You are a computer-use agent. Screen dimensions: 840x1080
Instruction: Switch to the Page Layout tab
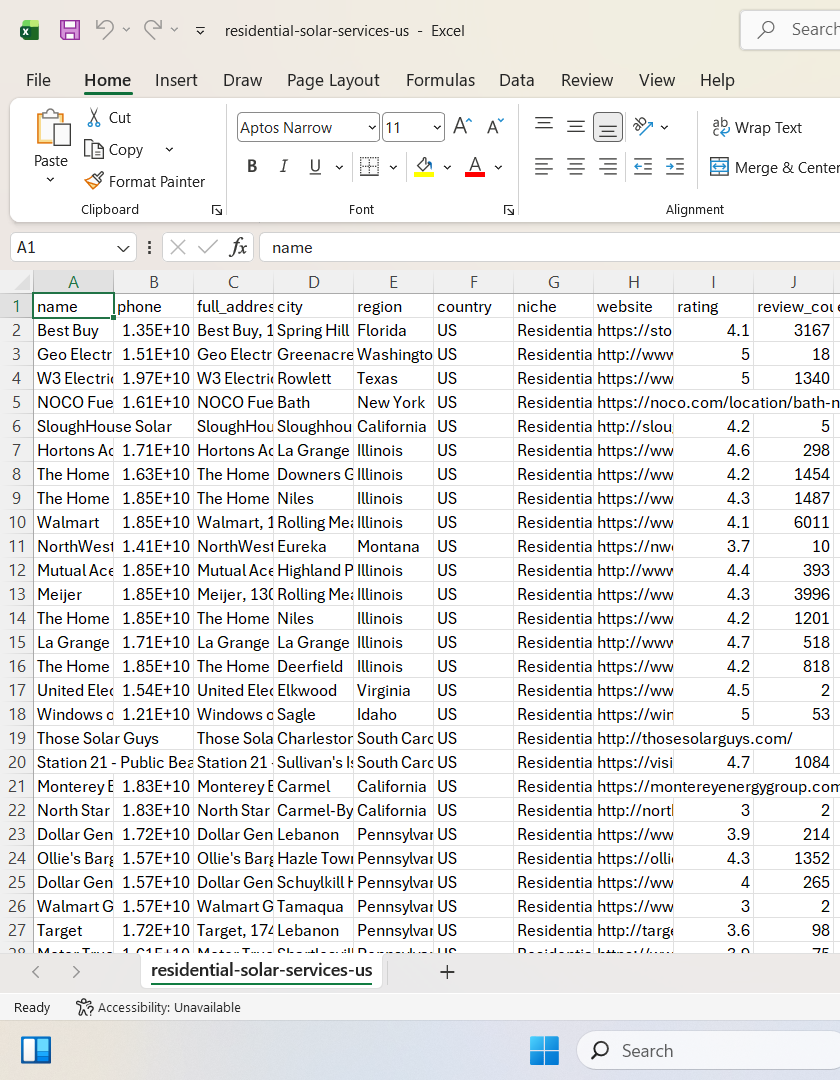(x=333, y=80)
